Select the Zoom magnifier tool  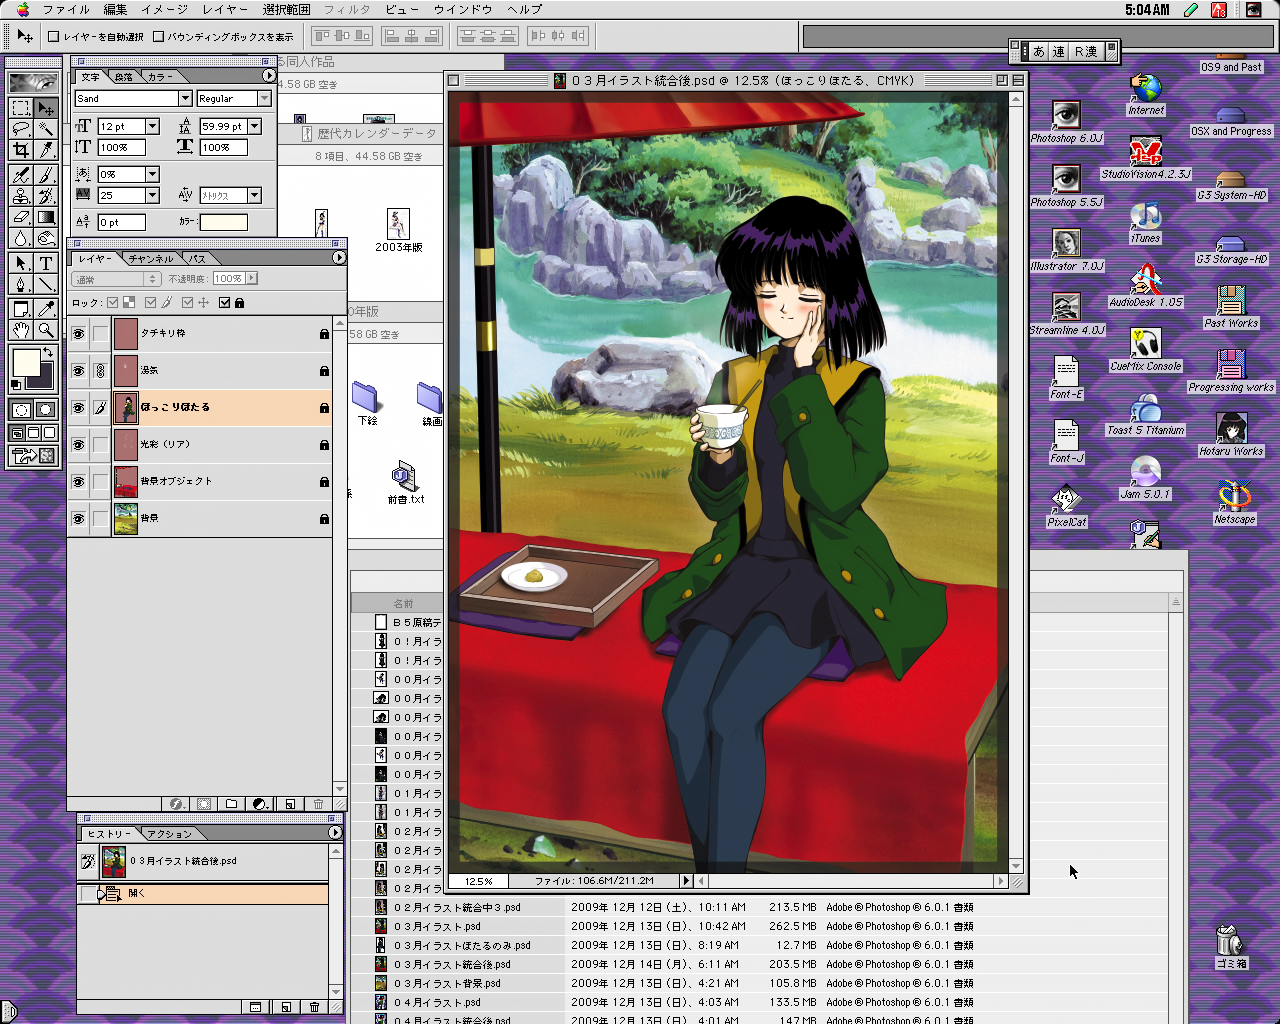[x=46, y=330]
